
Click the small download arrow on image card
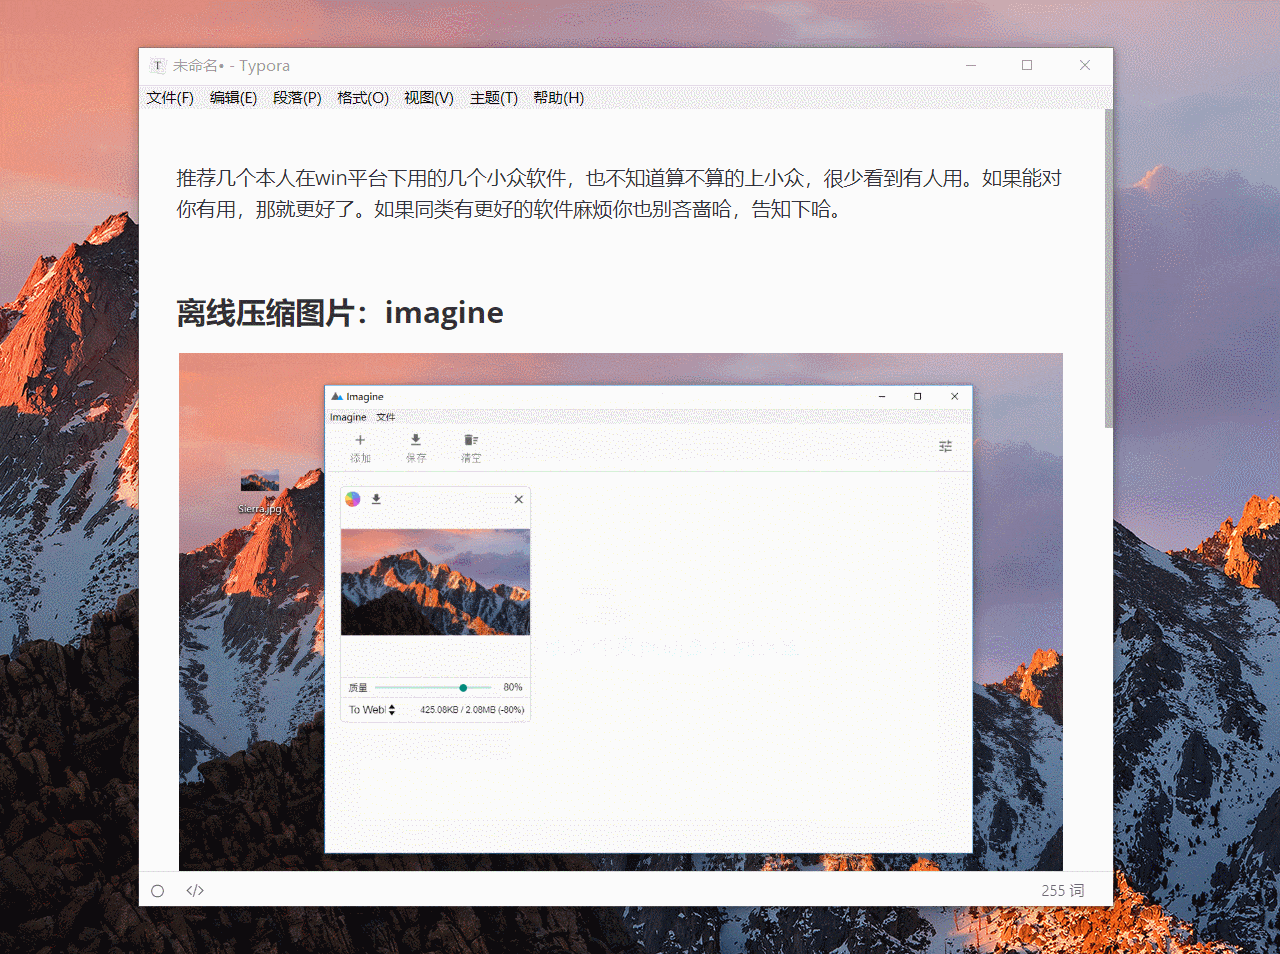coord(377,499)
